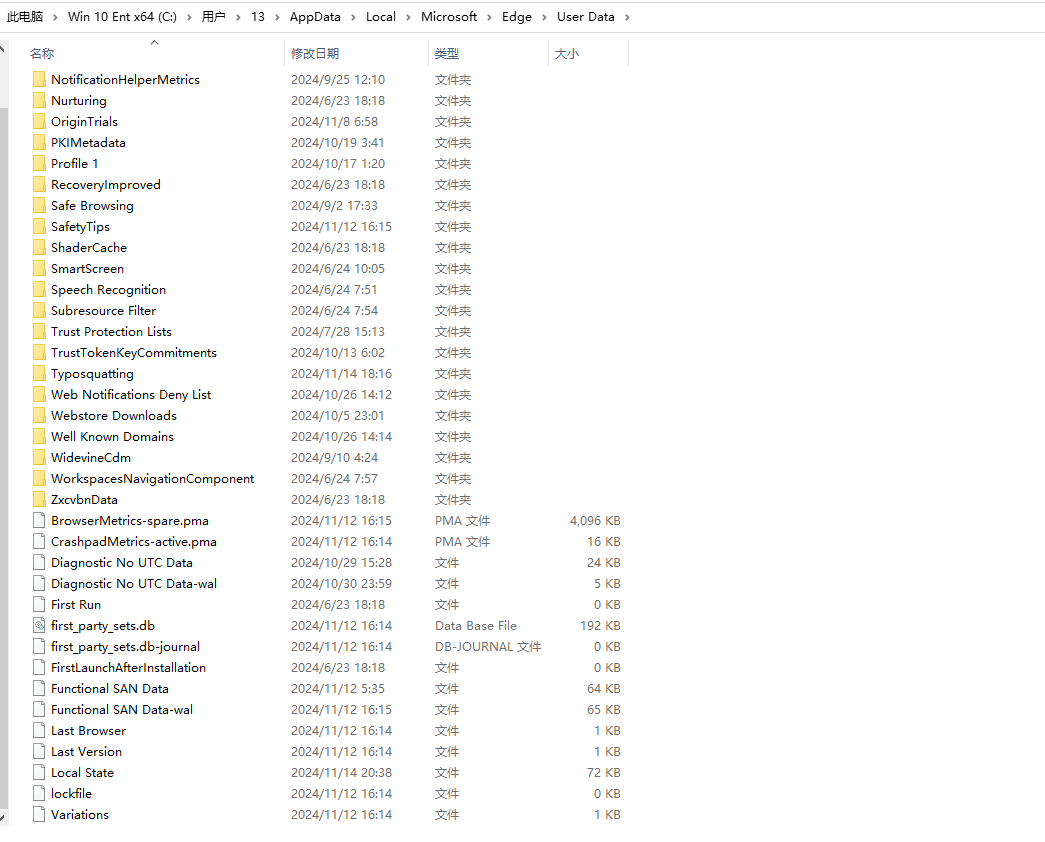Select first_party_sets.db-journal file name
This screenshot has width=1045, height=842.
point(125,647)
